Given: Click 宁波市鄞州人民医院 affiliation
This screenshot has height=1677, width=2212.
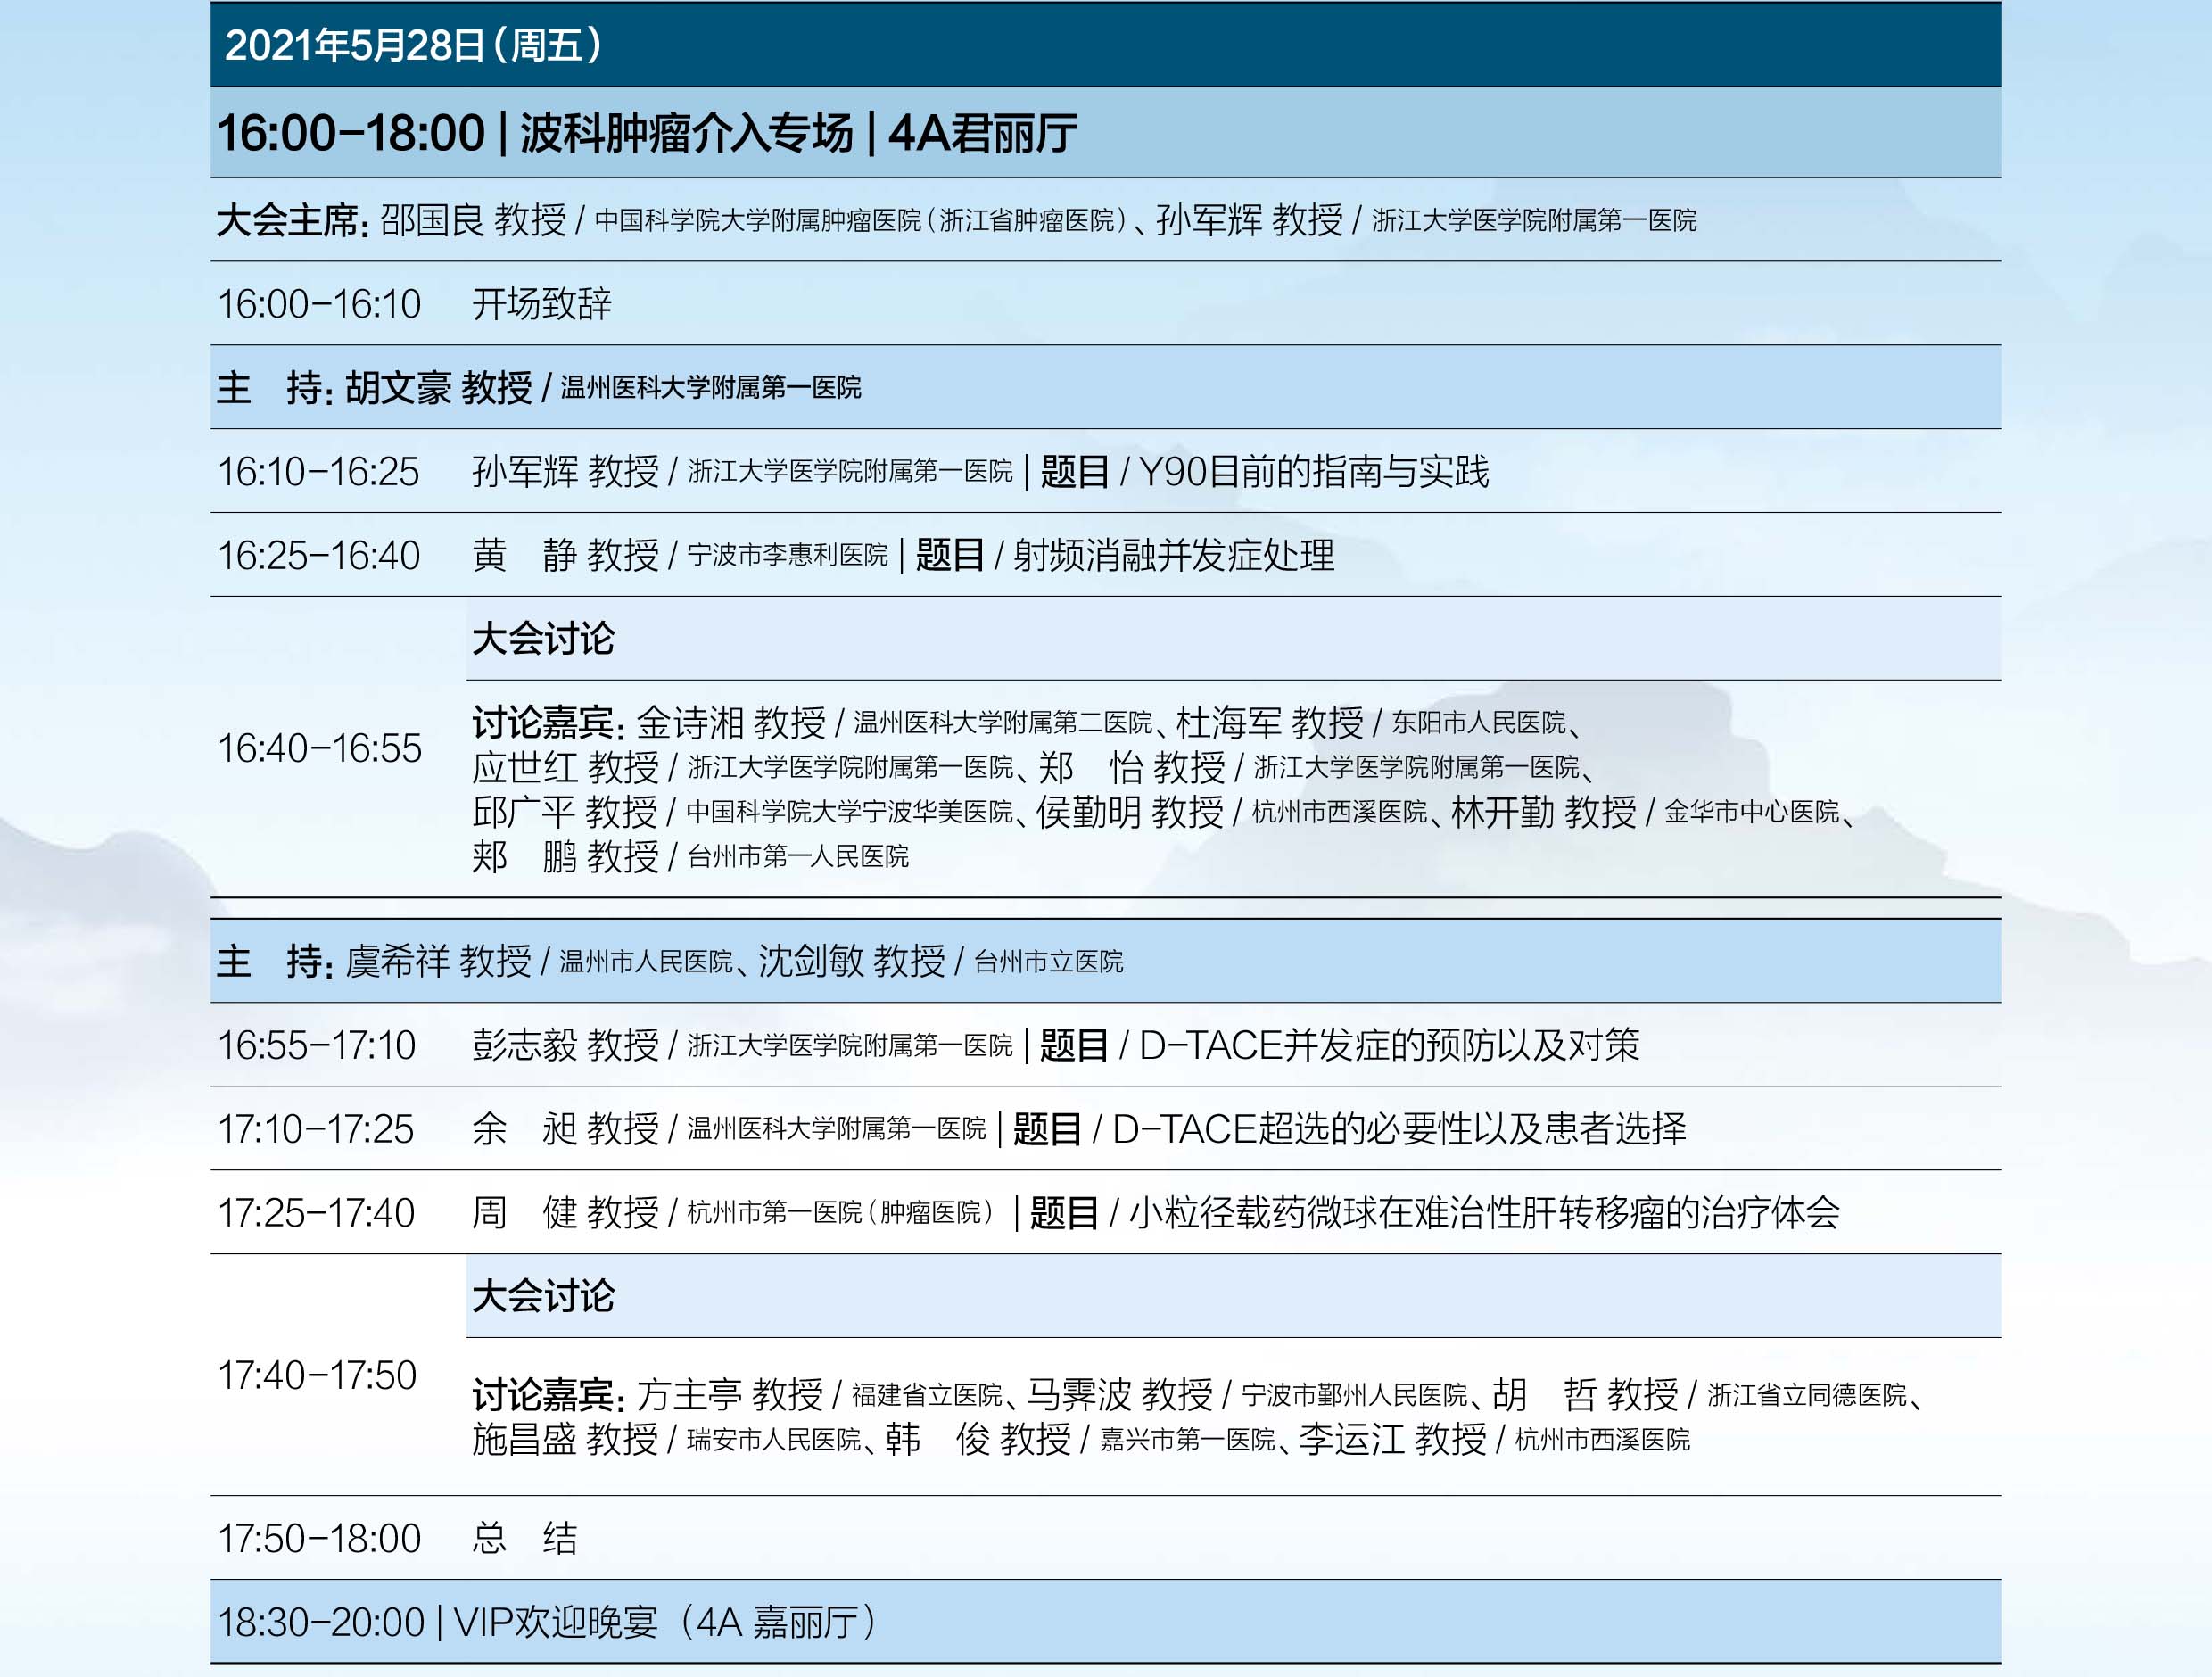Looking at the screenshot, I should (x=1355, y=1395).
